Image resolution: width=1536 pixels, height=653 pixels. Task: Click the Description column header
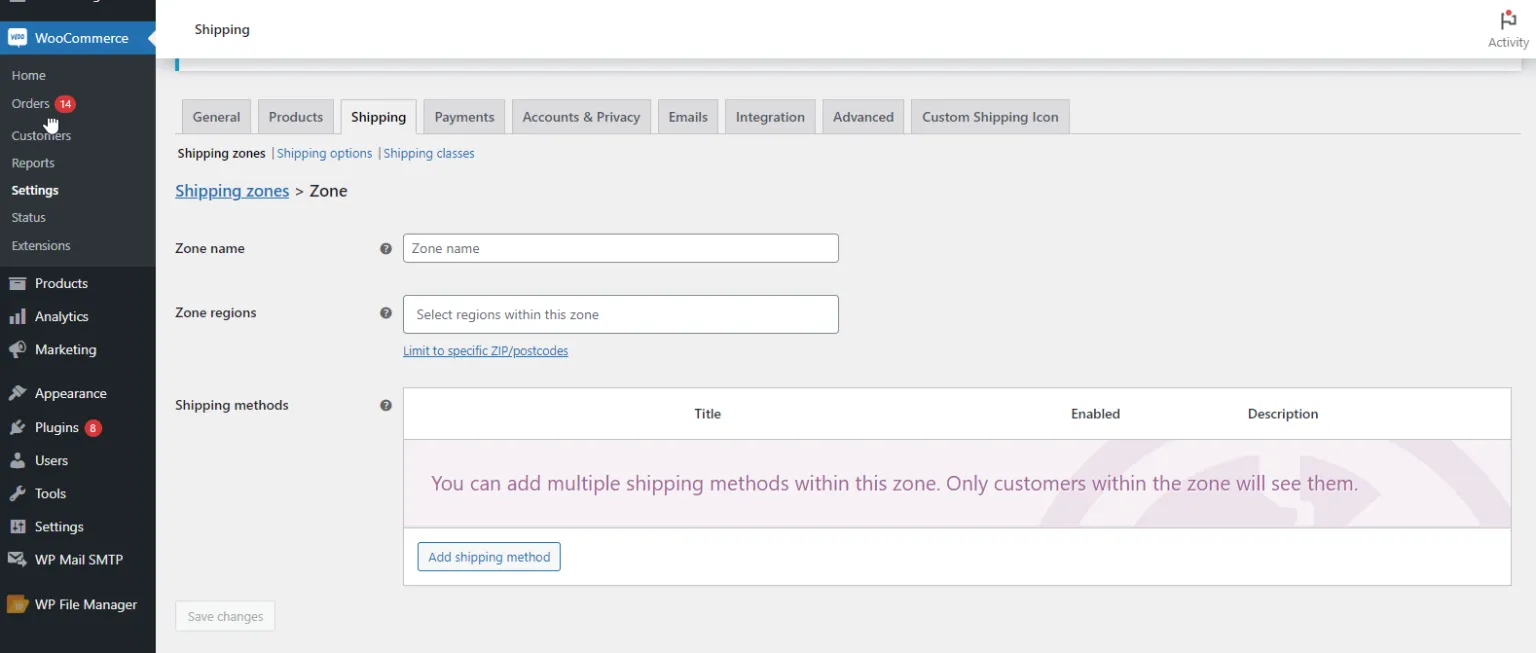pos(1283,413)
